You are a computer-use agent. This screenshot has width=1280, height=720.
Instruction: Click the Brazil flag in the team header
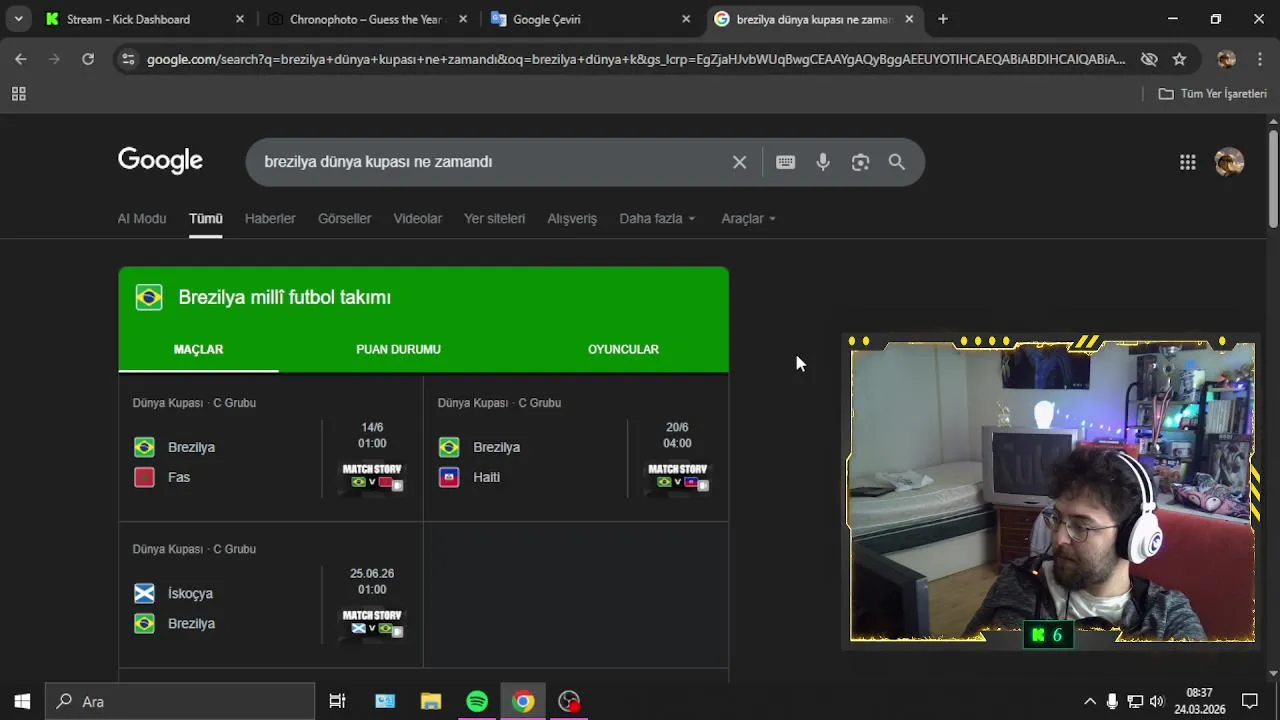click(149, 297)
